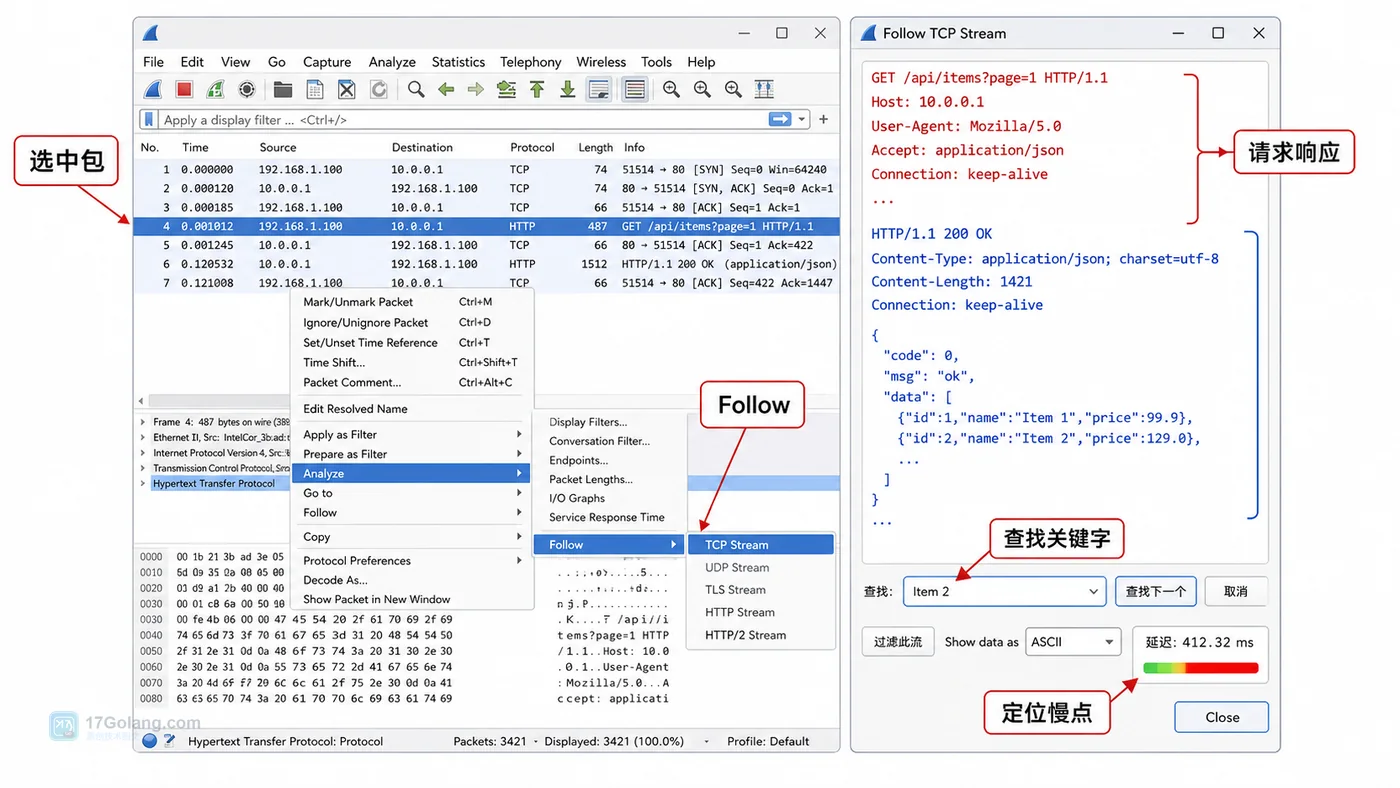The height and width of the screenshot is (788, 1400).
Task: Choose TLS Stream from Follow submenu
Action: 761,590
